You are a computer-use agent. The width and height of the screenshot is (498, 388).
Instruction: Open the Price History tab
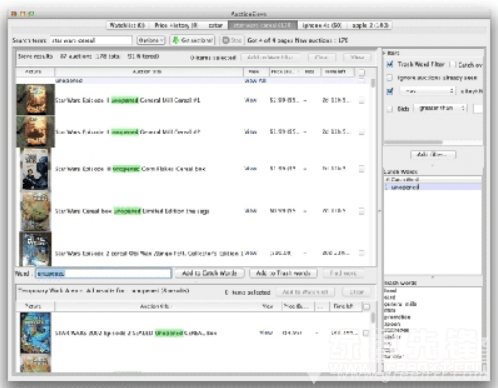(176, 25)
